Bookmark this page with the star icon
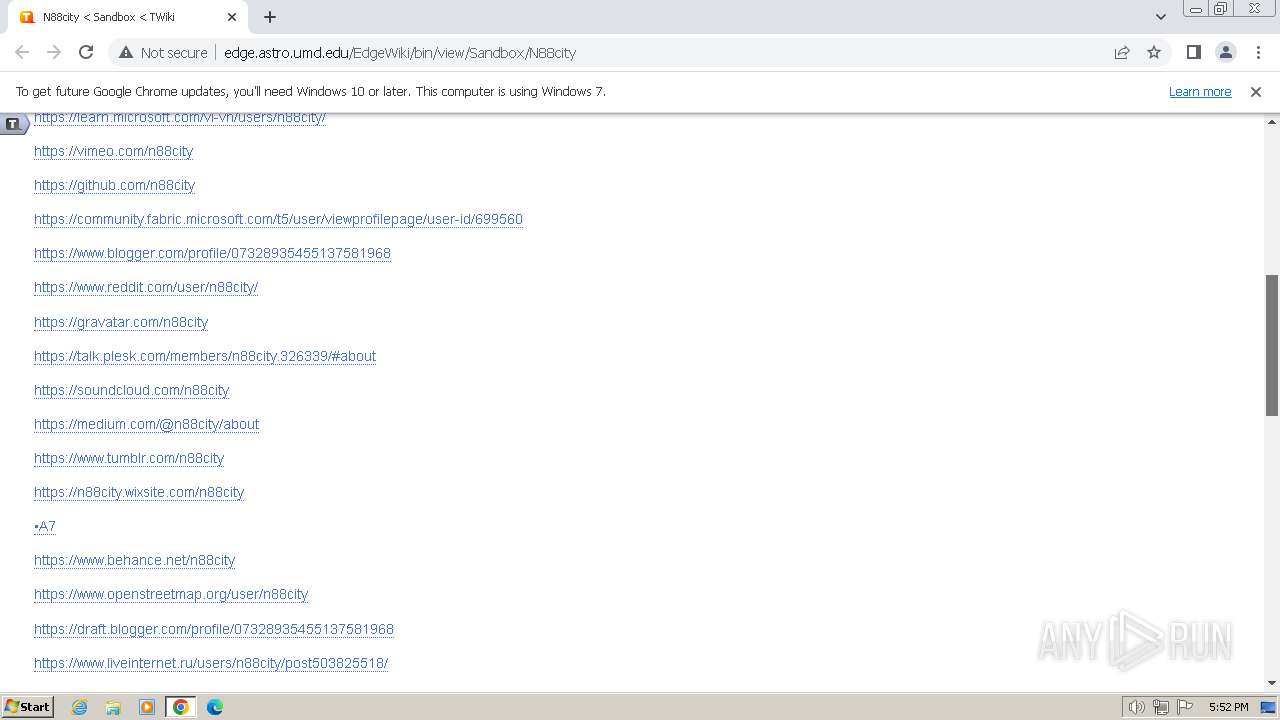This screenshot has height=720, width=1280. [1154, 52]
